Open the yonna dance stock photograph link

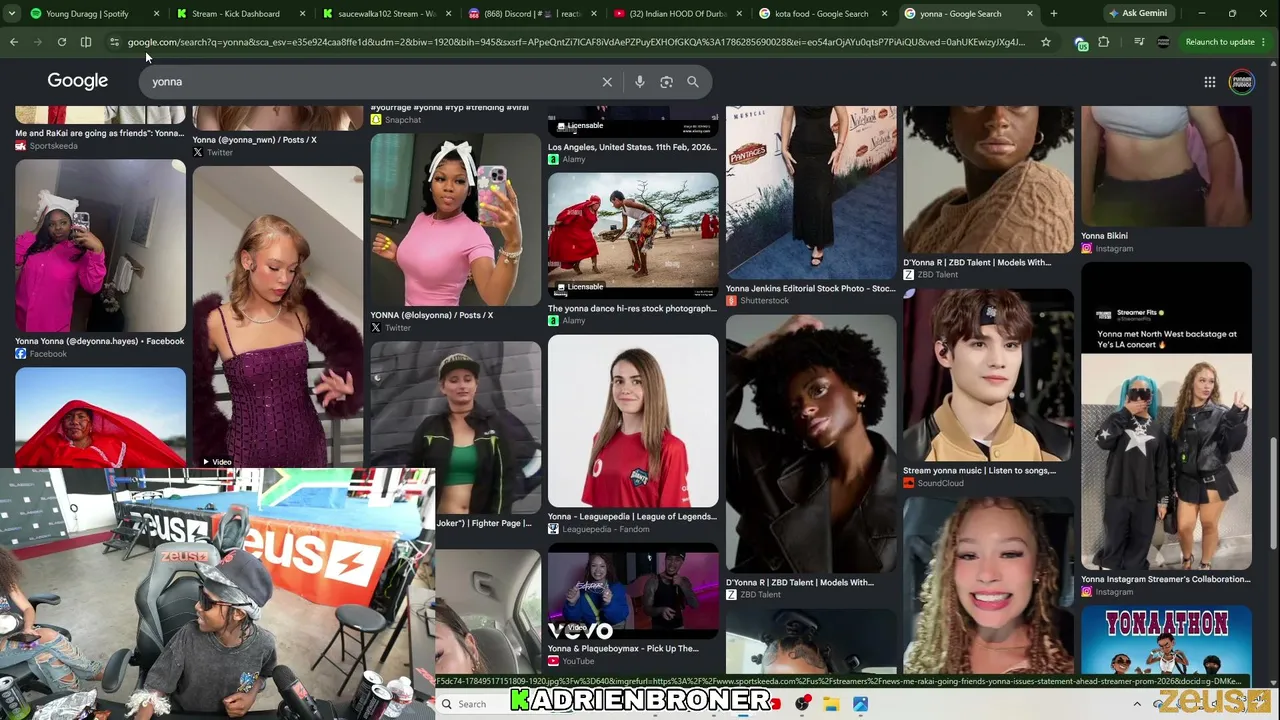click(632, 308)
